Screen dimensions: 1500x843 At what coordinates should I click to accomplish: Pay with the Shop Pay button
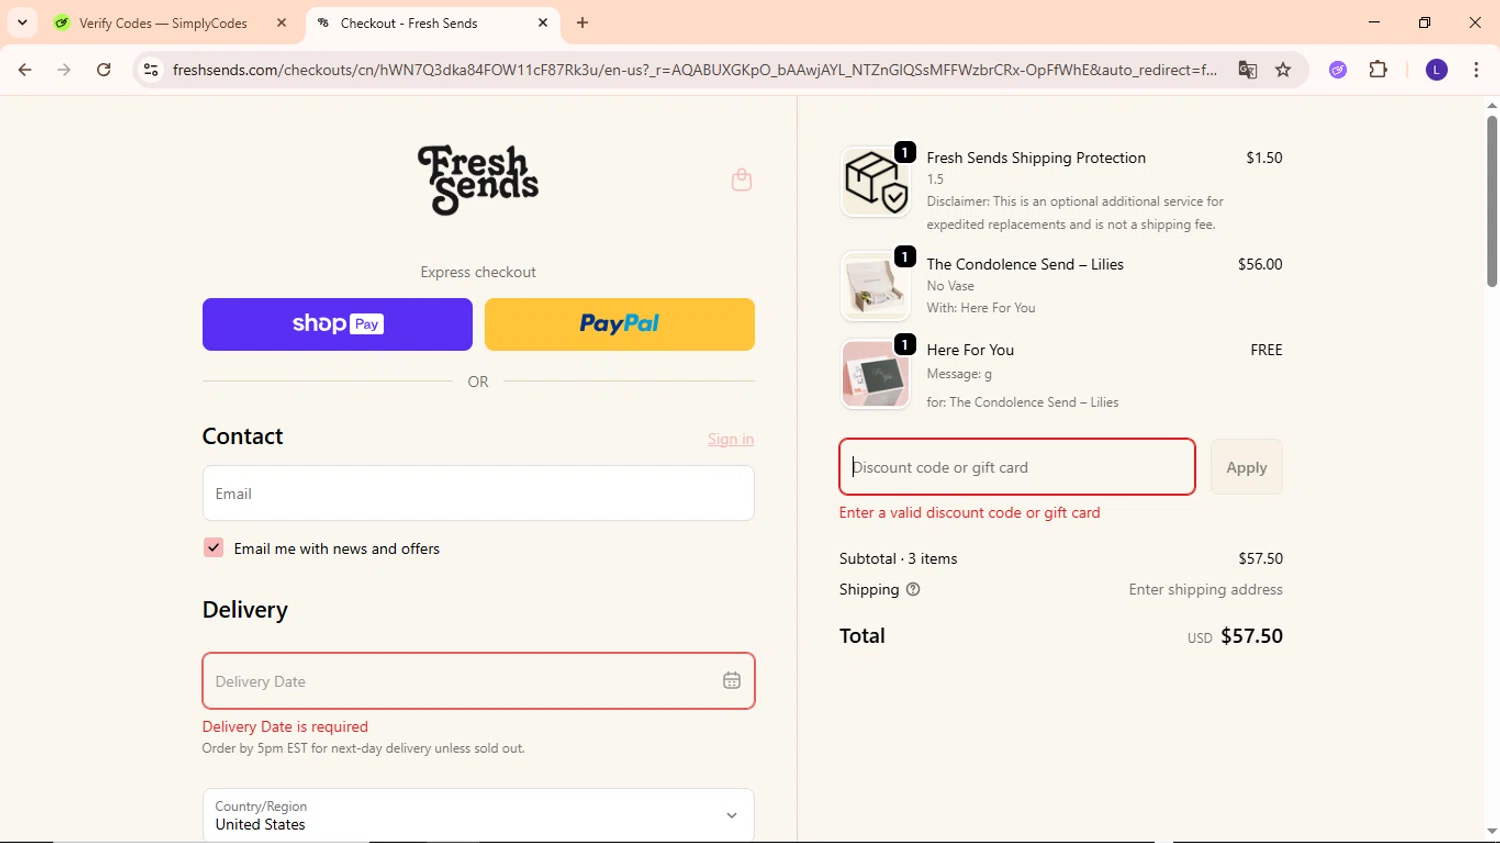tap(337, 324)
